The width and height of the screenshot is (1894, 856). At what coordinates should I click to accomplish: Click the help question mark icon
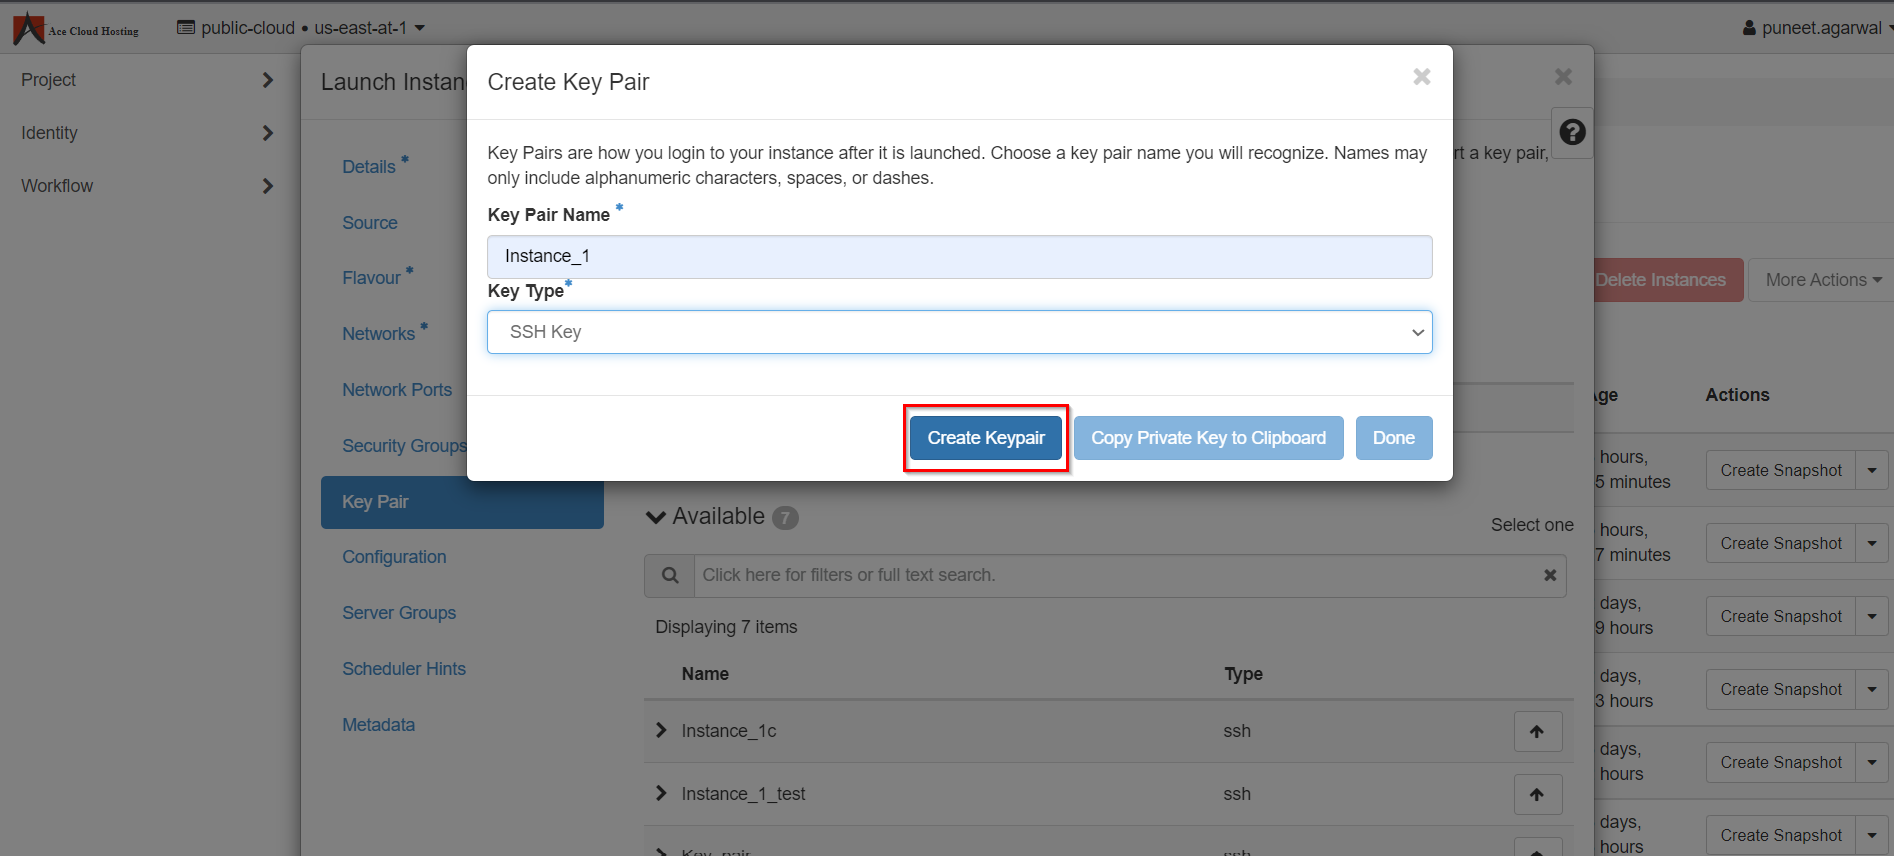(x=1572, y=132)
